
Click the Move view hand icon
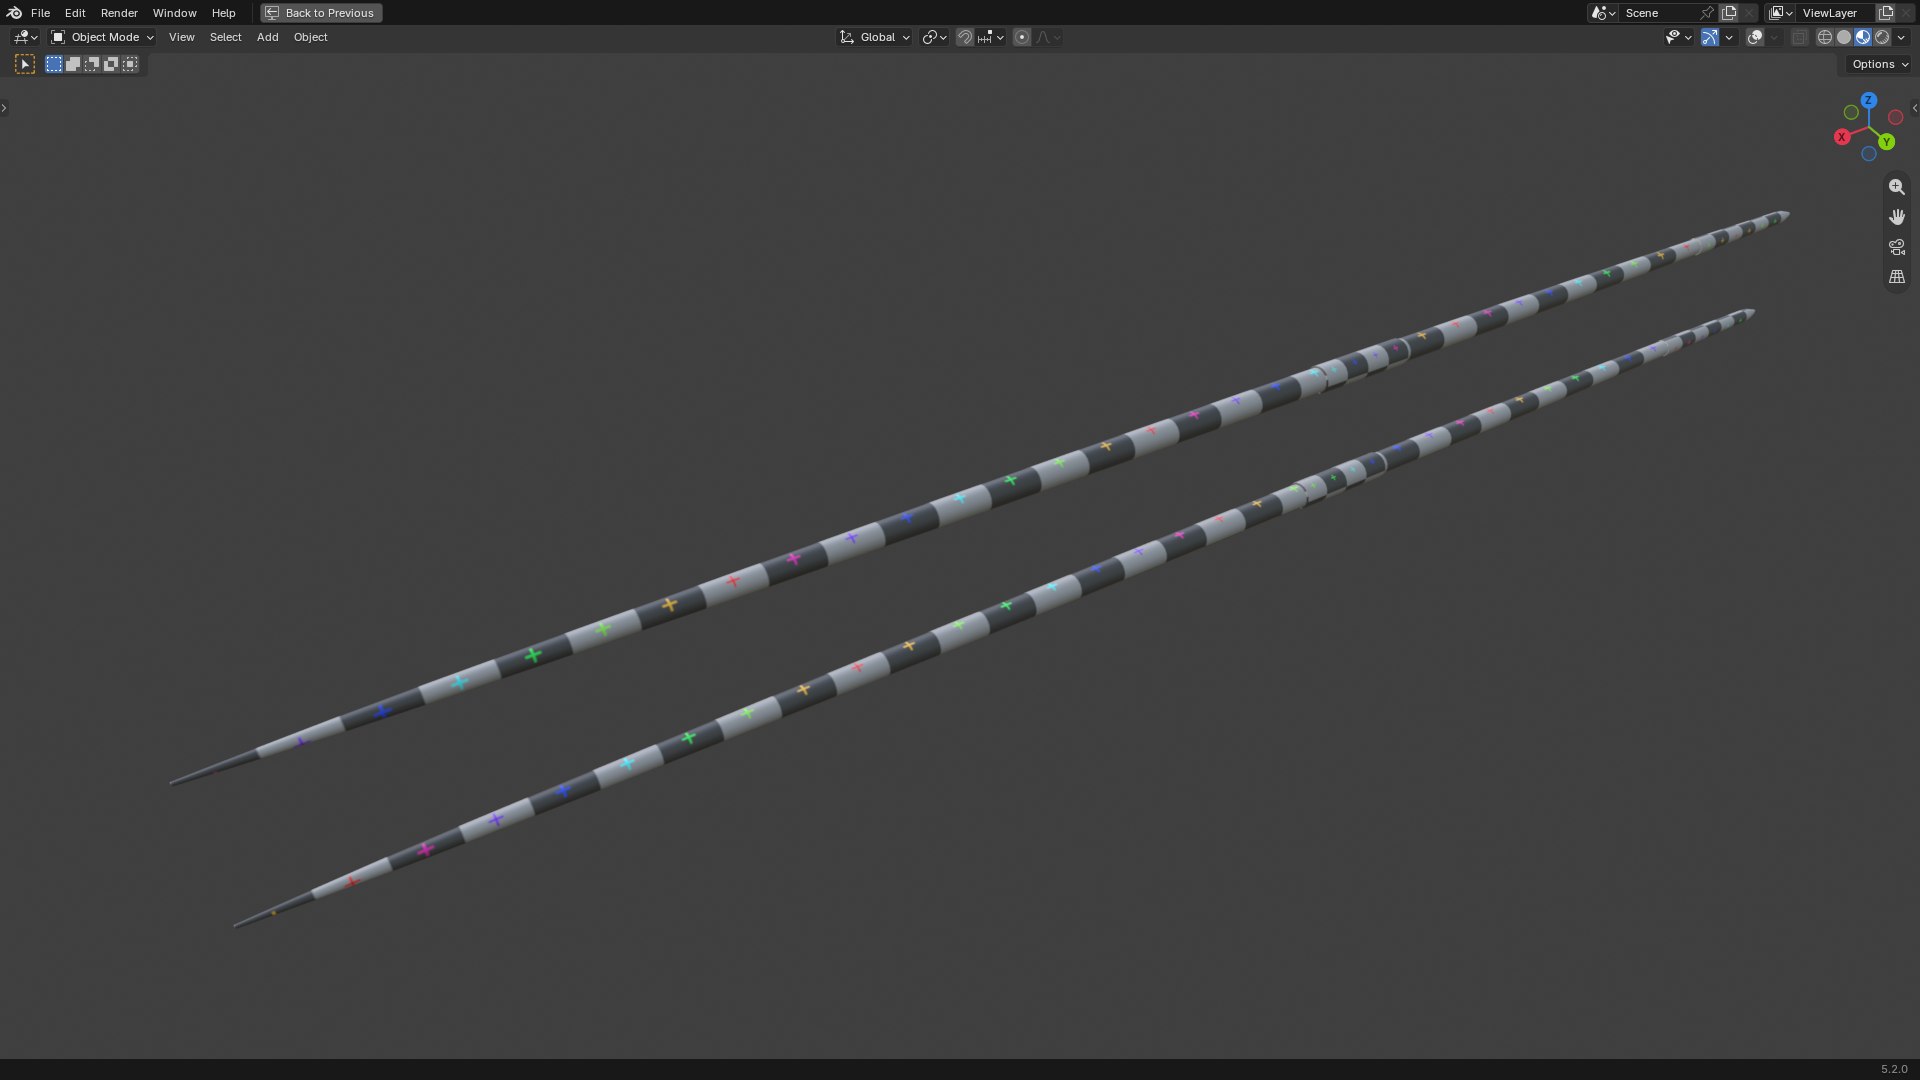point(1896,217)
